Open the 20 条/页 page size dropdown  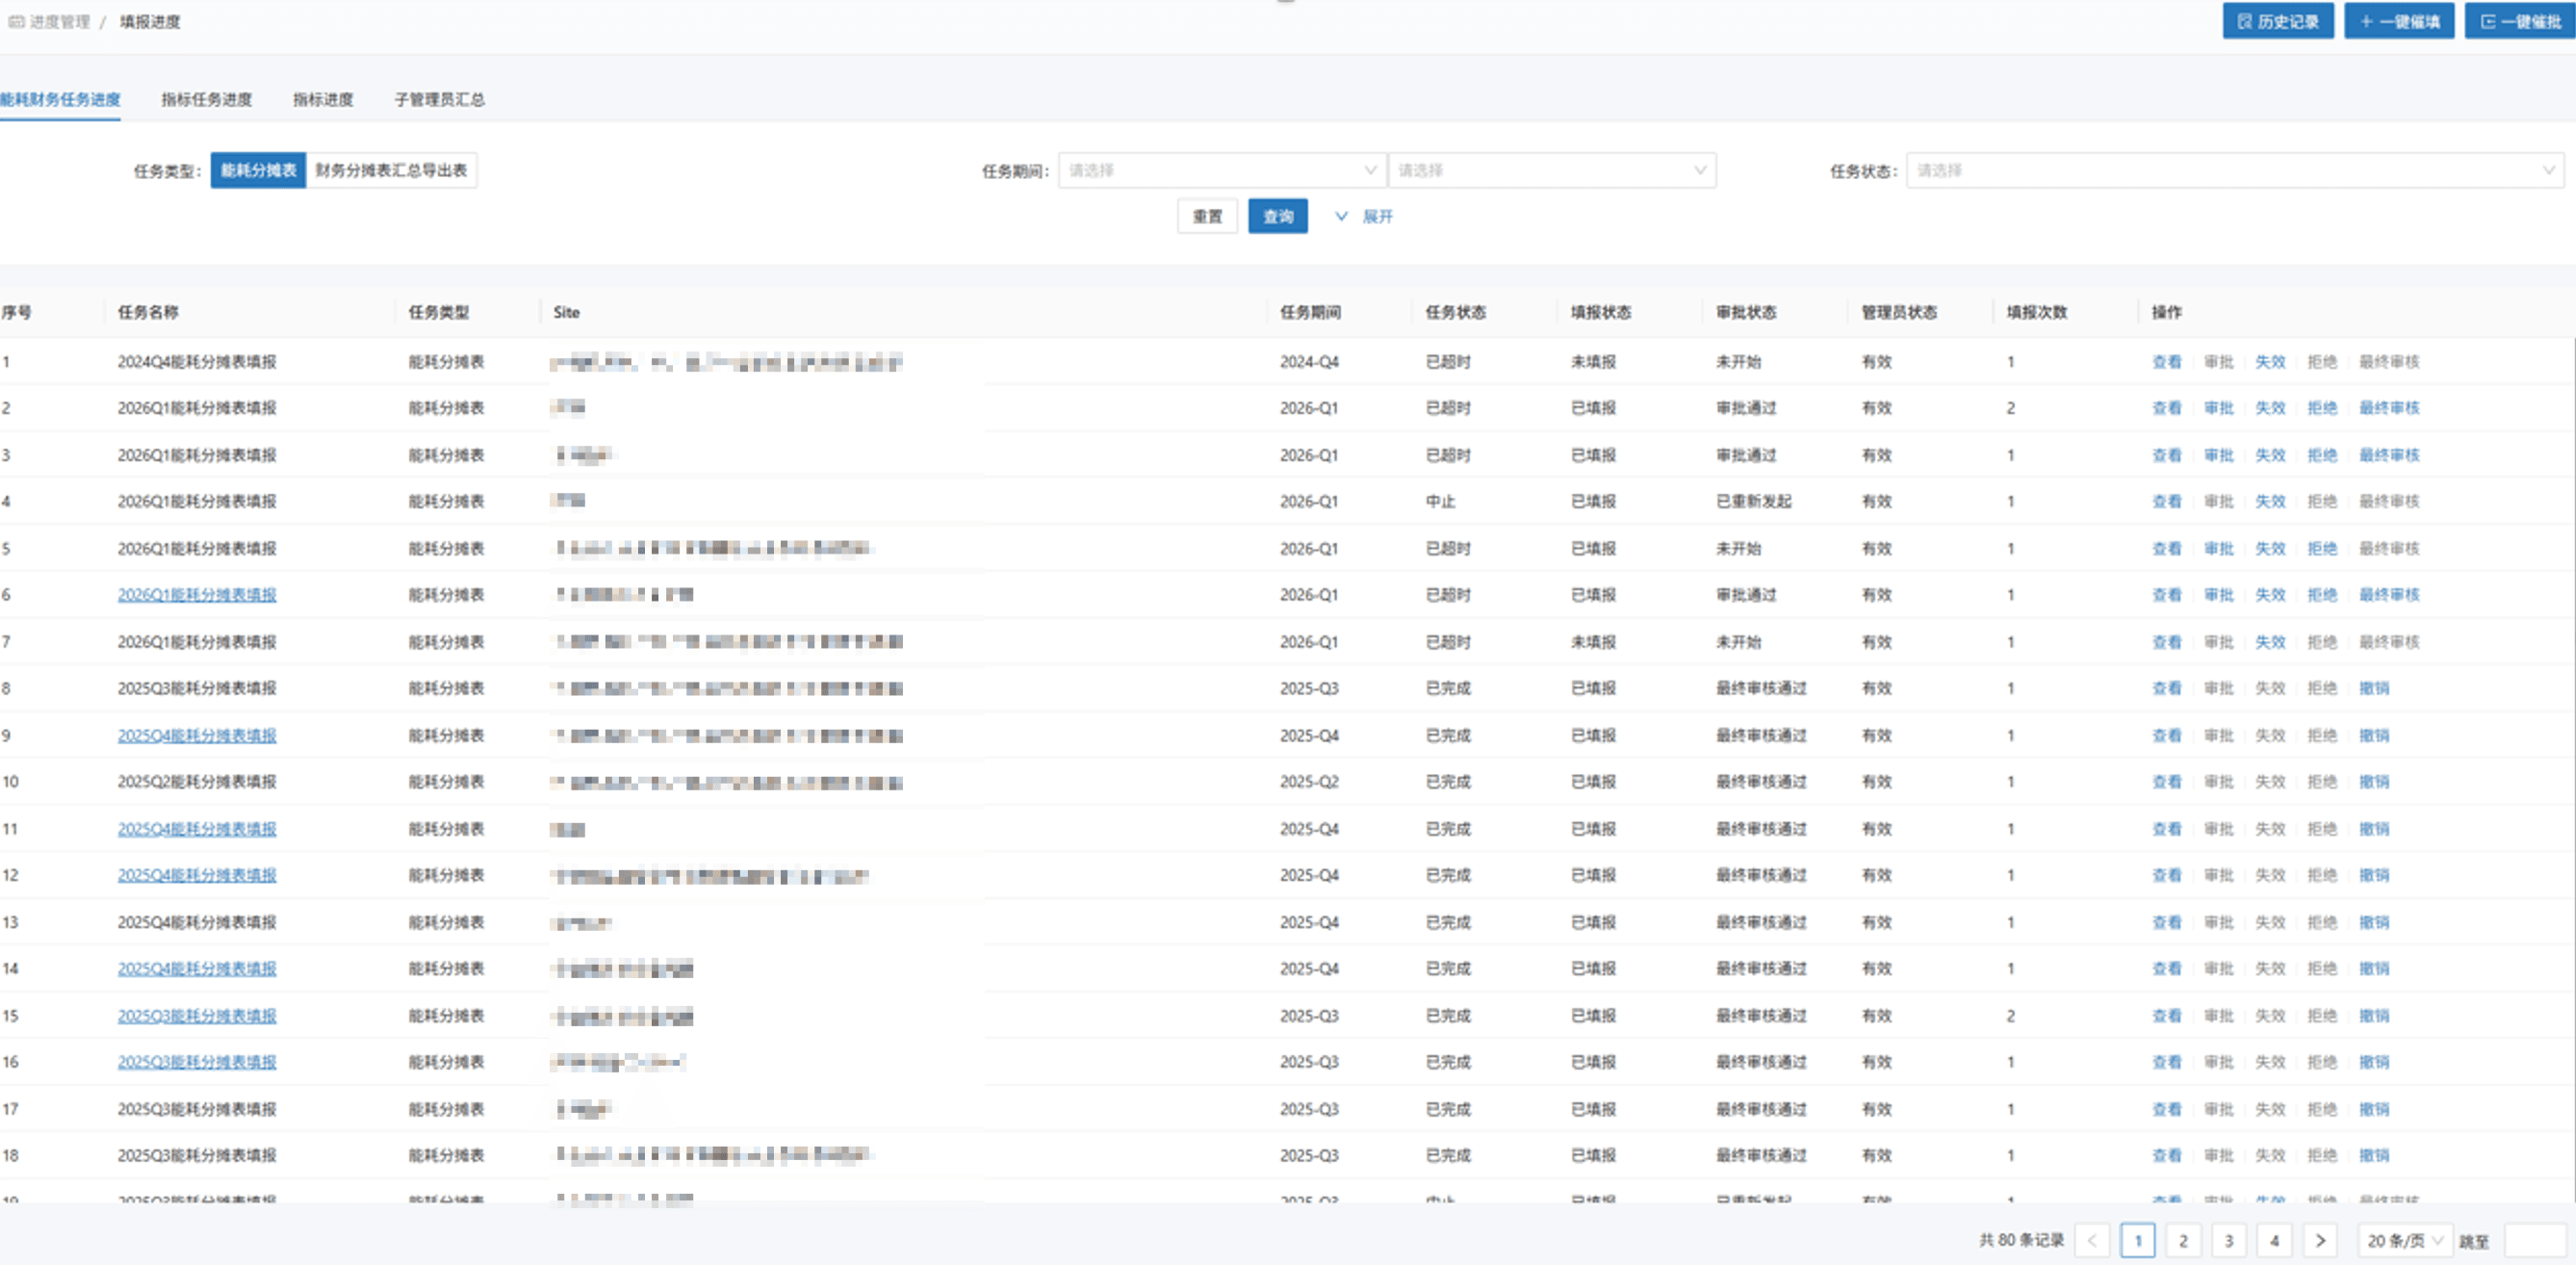point(2404,1240)
